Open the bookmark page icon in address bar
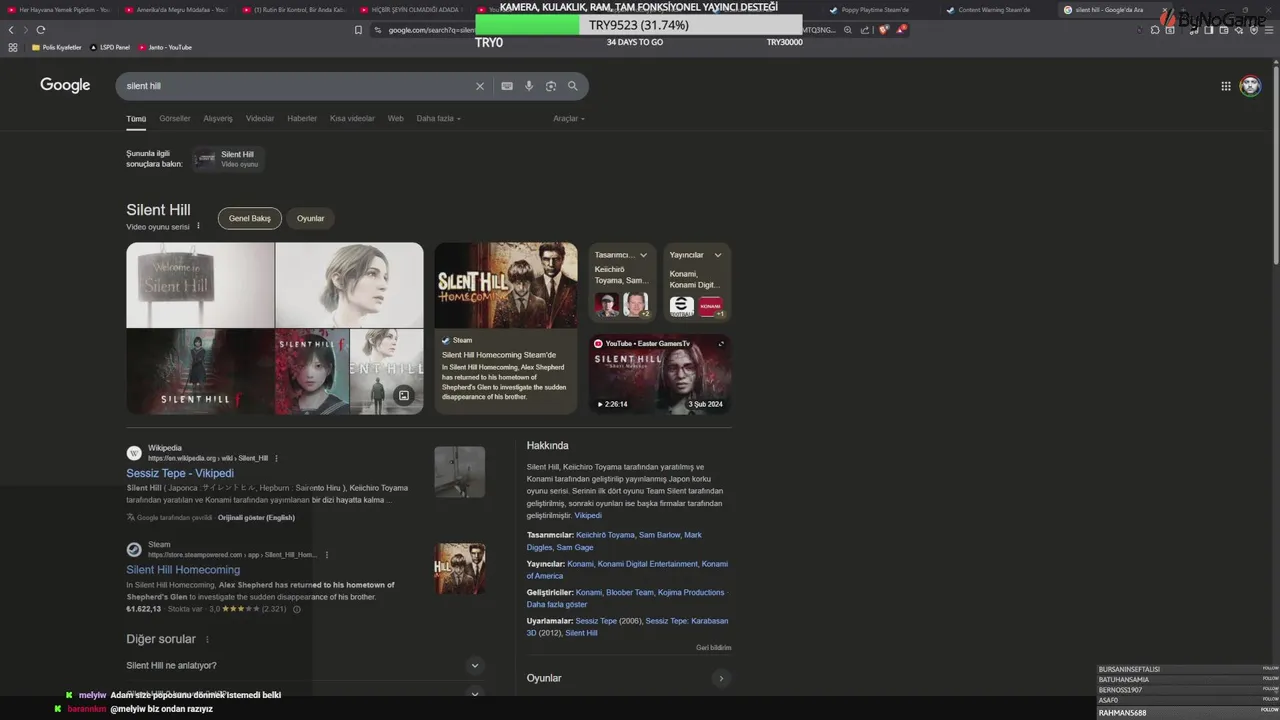The height and width of the screenshot is (720, 1280). point(358,30)
